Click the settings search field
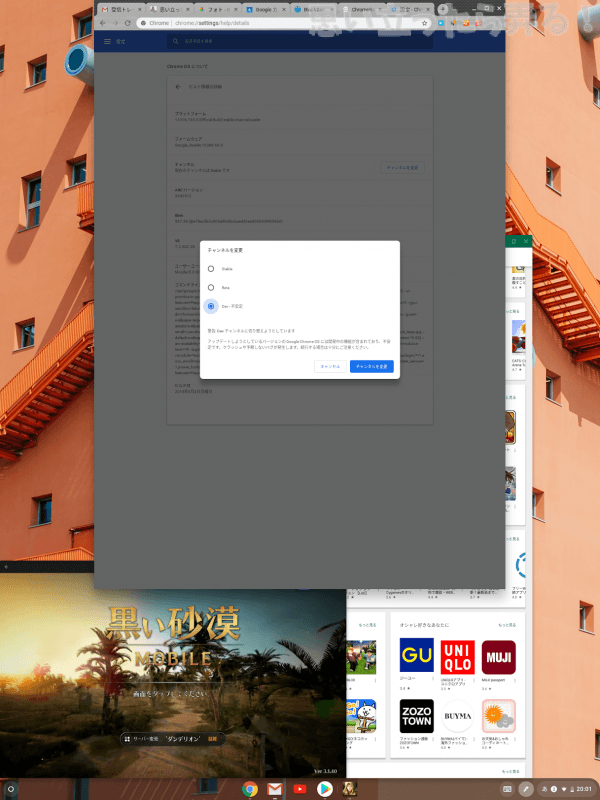This screenshot has width=600, height=800. pos(299,41)
